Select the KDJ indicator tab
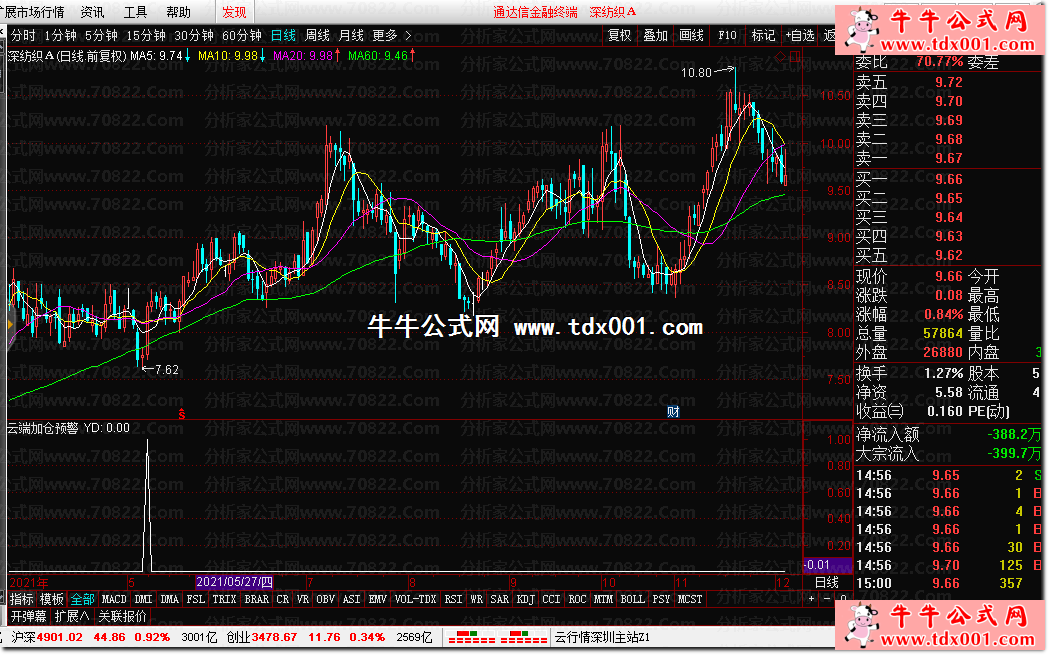This screenshot has width=1050, height=655. (525, 599)
